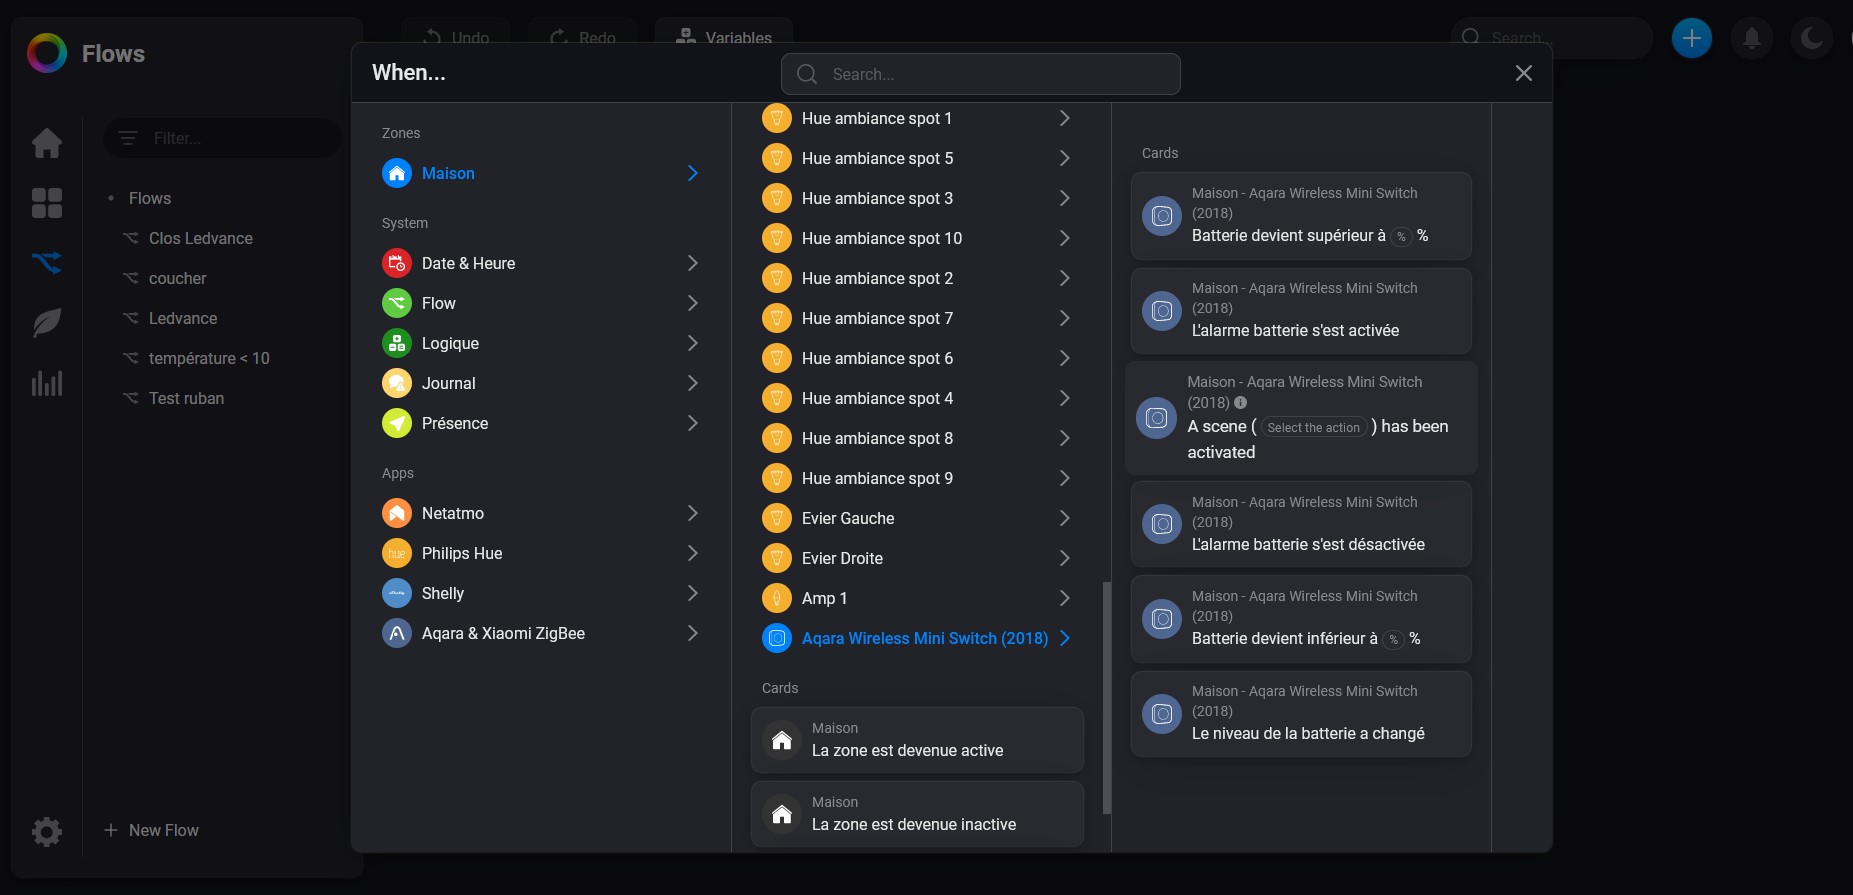Click the Homey color ring logo
The image size is (1853, 895).
[47, 53]
